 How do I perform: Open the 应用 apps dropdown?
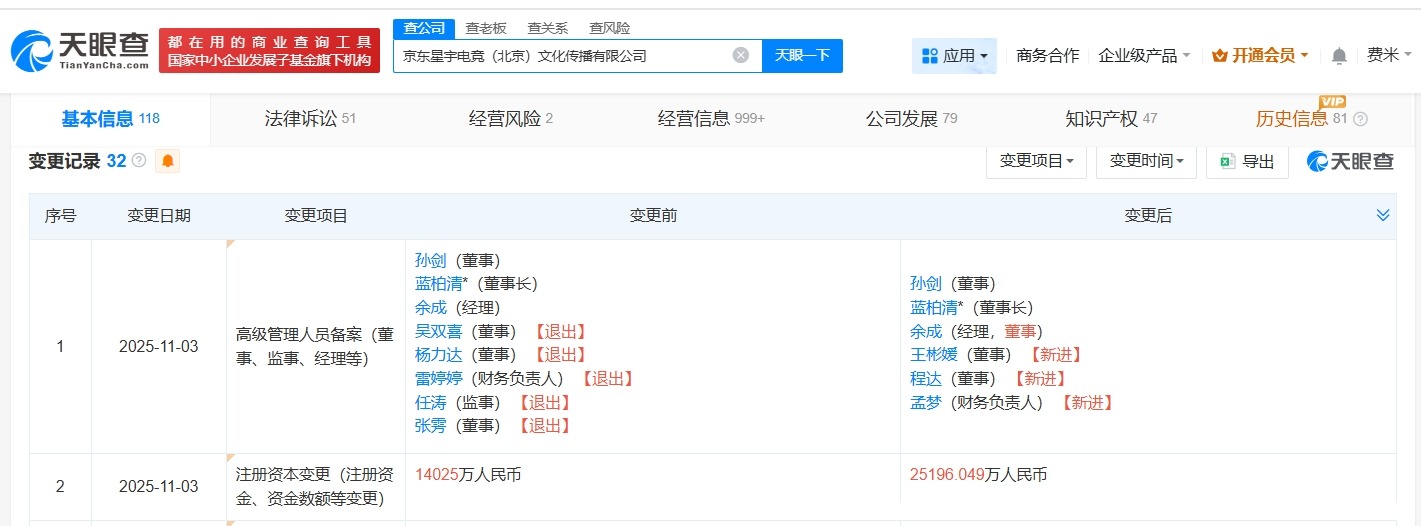pyautogui.click(x=954, y=56)
